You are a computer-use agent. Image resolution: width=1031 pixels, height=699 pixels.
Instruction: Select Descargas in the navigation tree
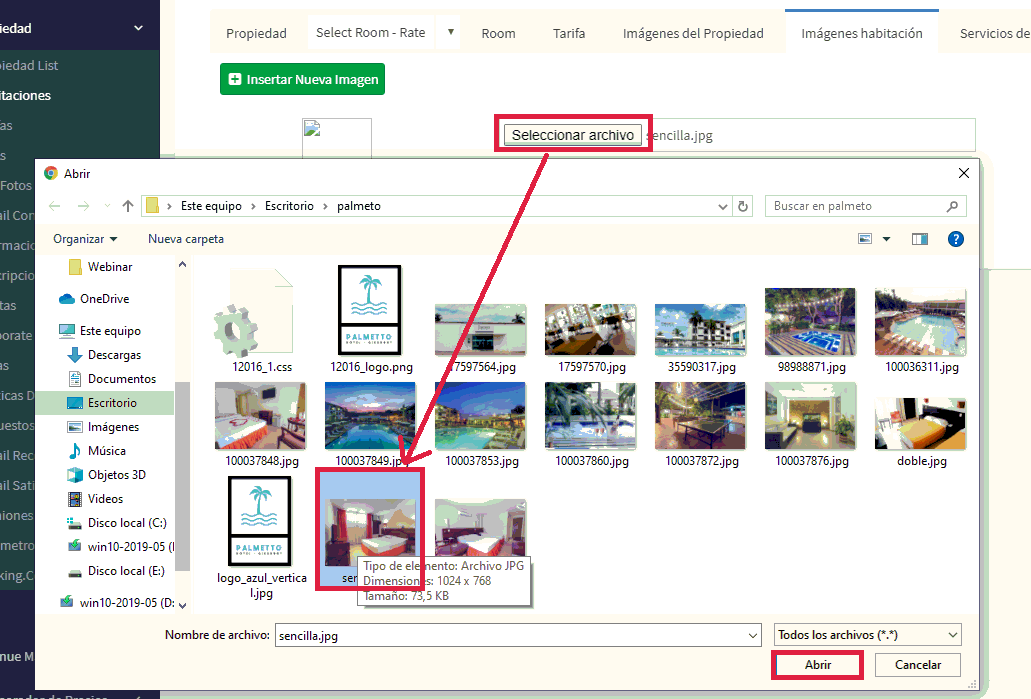pos(114,355)
